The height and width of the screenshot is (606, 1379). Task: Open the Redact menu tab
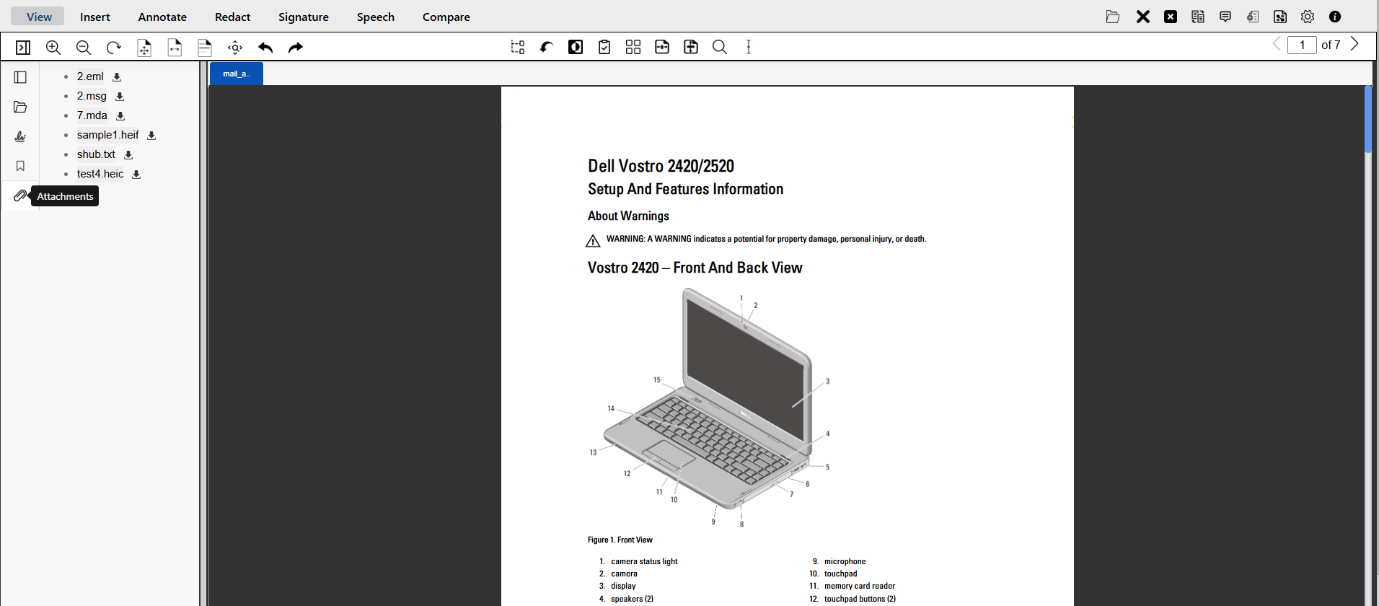point(233,17)
